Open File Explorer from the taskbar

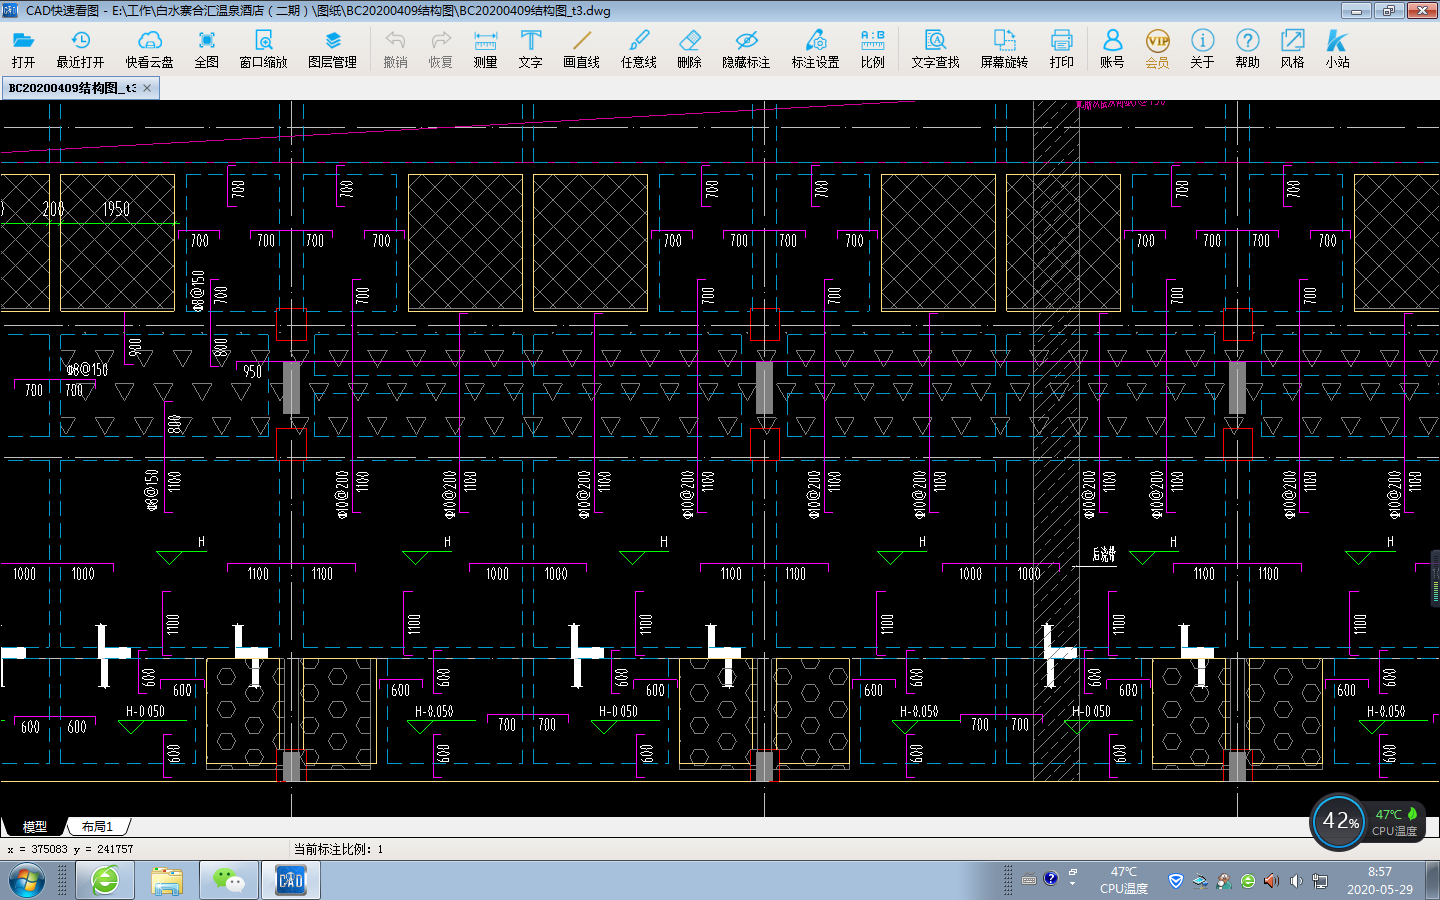[167, 881]
